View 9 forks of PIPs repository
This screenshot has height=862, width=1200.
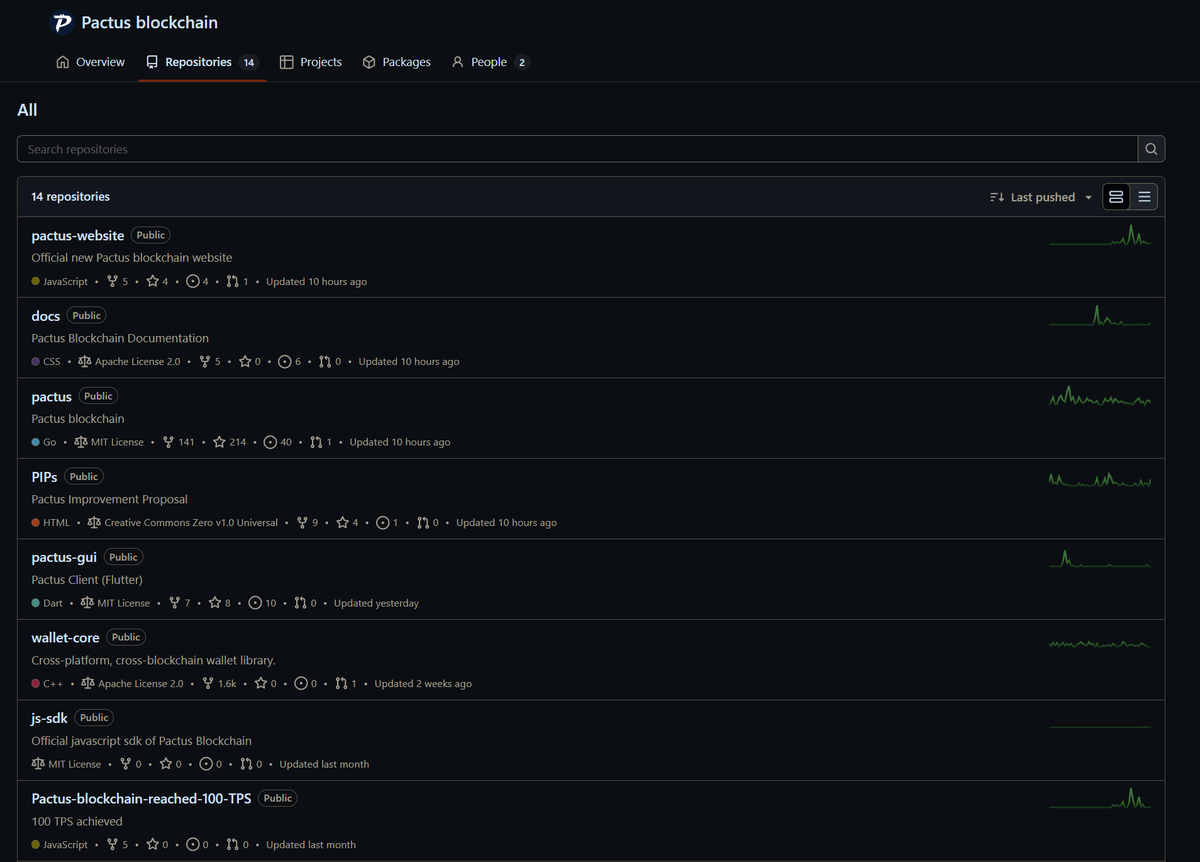[x=307, y=523]
